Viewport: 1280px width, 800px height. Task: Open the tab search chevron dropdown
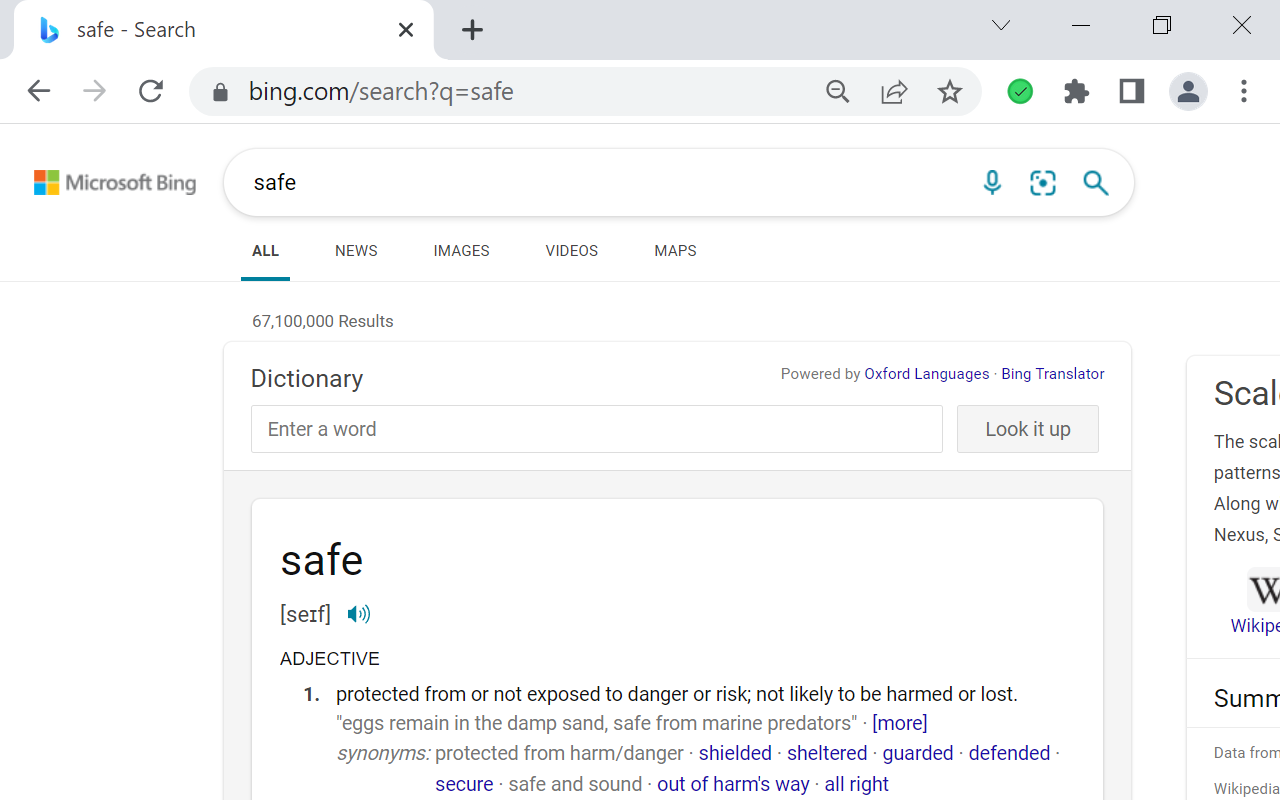point(1000,25)
